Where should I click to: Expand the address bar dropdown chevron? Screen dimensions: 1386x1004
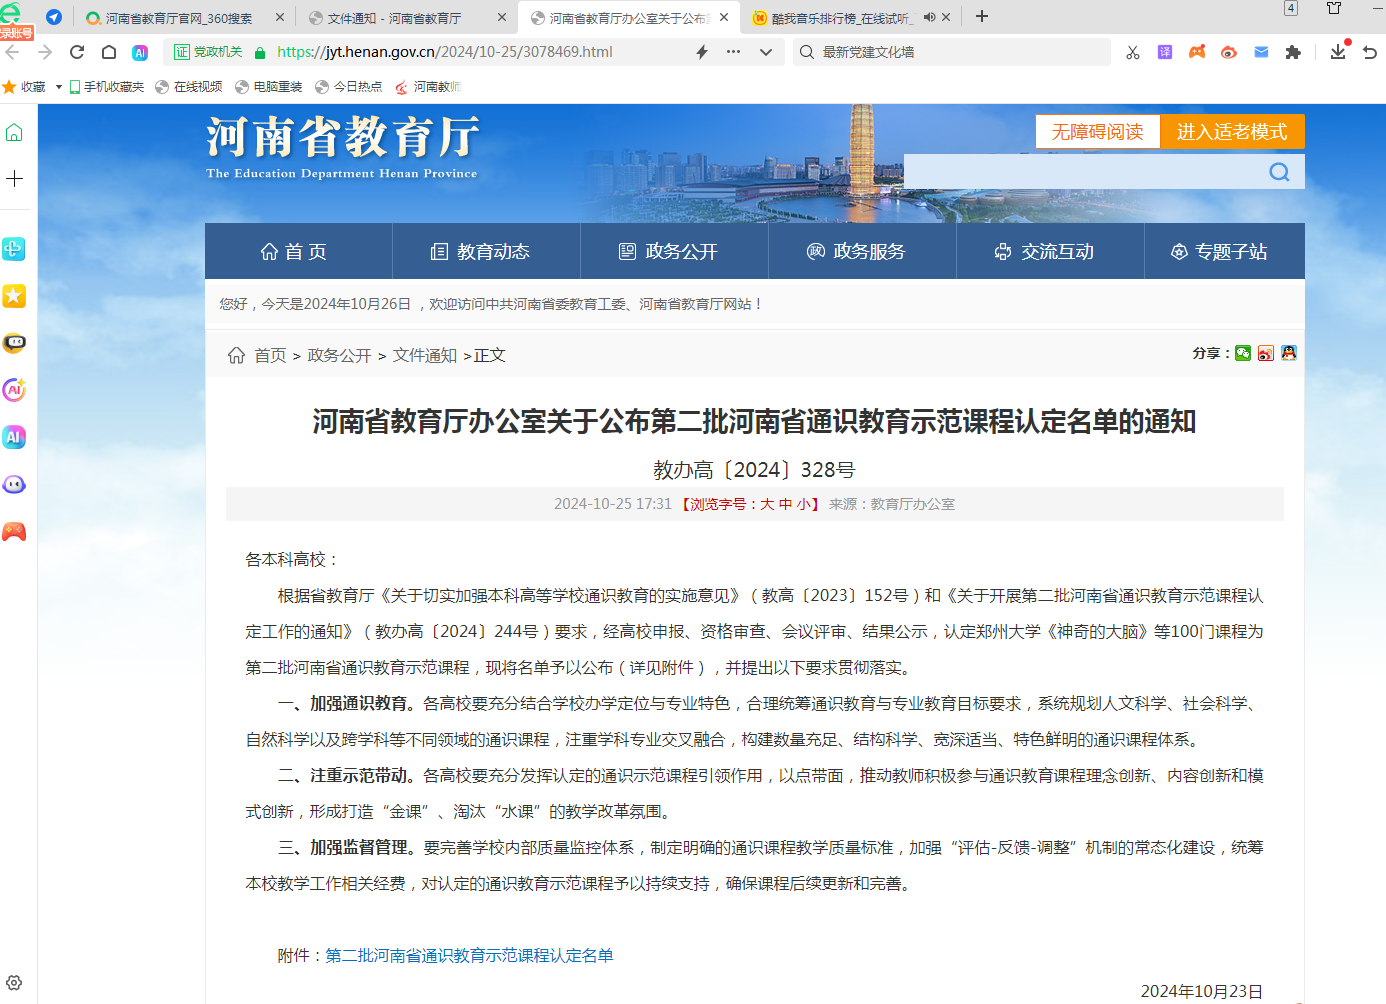click(766, 52)
